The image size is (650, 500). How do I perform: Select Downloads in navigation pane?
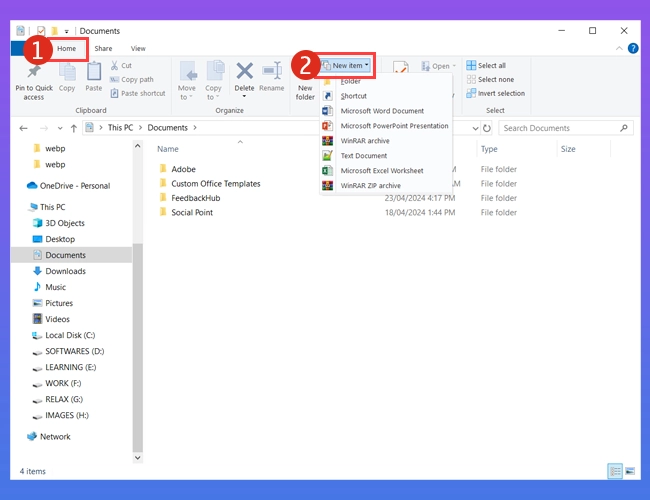(x=65, y=271)
